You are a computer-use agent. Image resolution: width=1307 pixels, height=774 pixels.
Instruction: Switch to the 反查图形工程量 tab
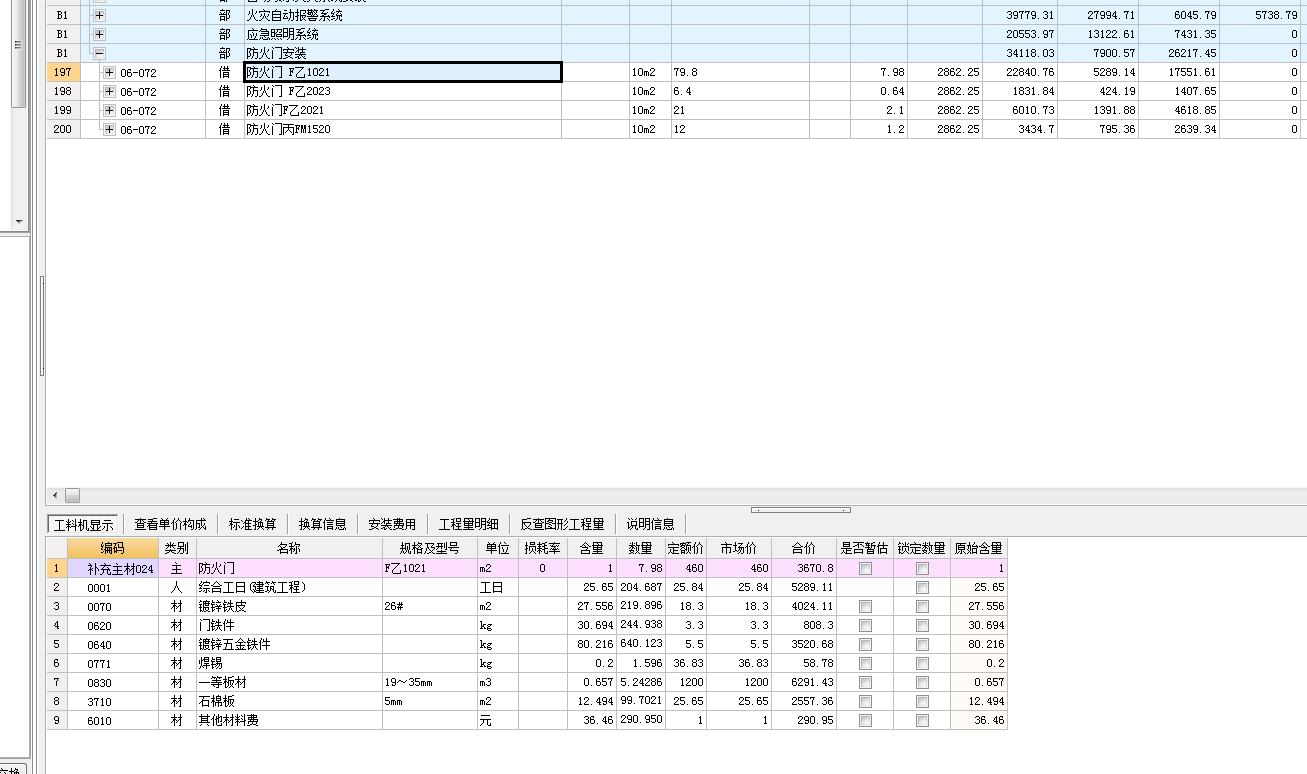[562, 524]
